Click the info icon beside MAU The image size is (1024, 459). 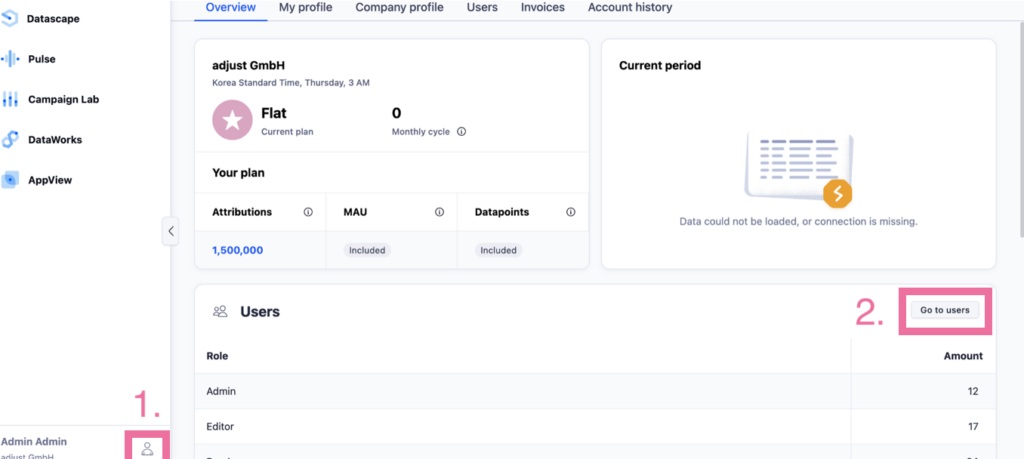tap(440, 212)
